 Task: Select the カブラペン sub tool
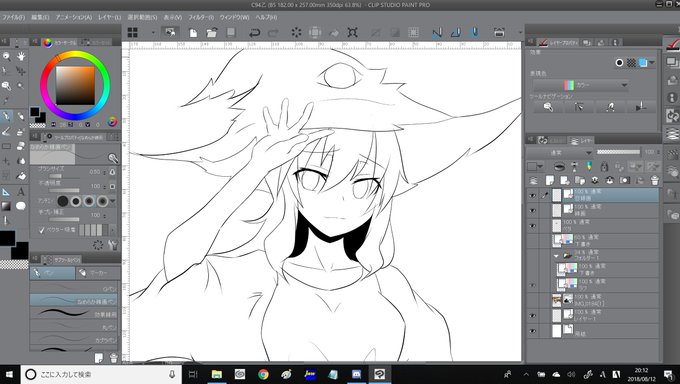[x=74, y=339]
